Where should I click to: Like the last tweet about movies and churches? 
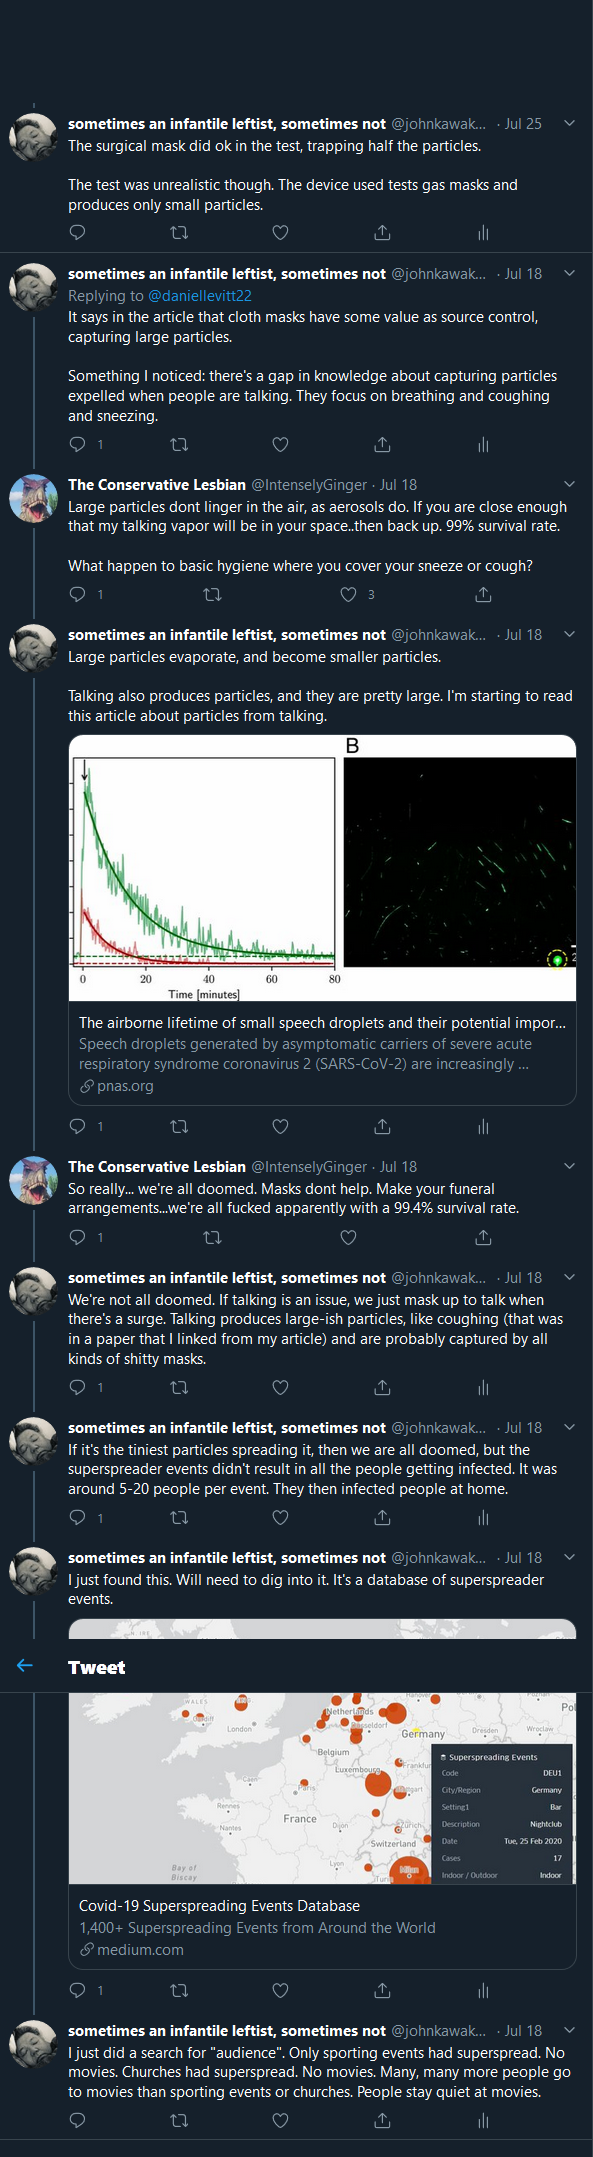point(281,2120)
